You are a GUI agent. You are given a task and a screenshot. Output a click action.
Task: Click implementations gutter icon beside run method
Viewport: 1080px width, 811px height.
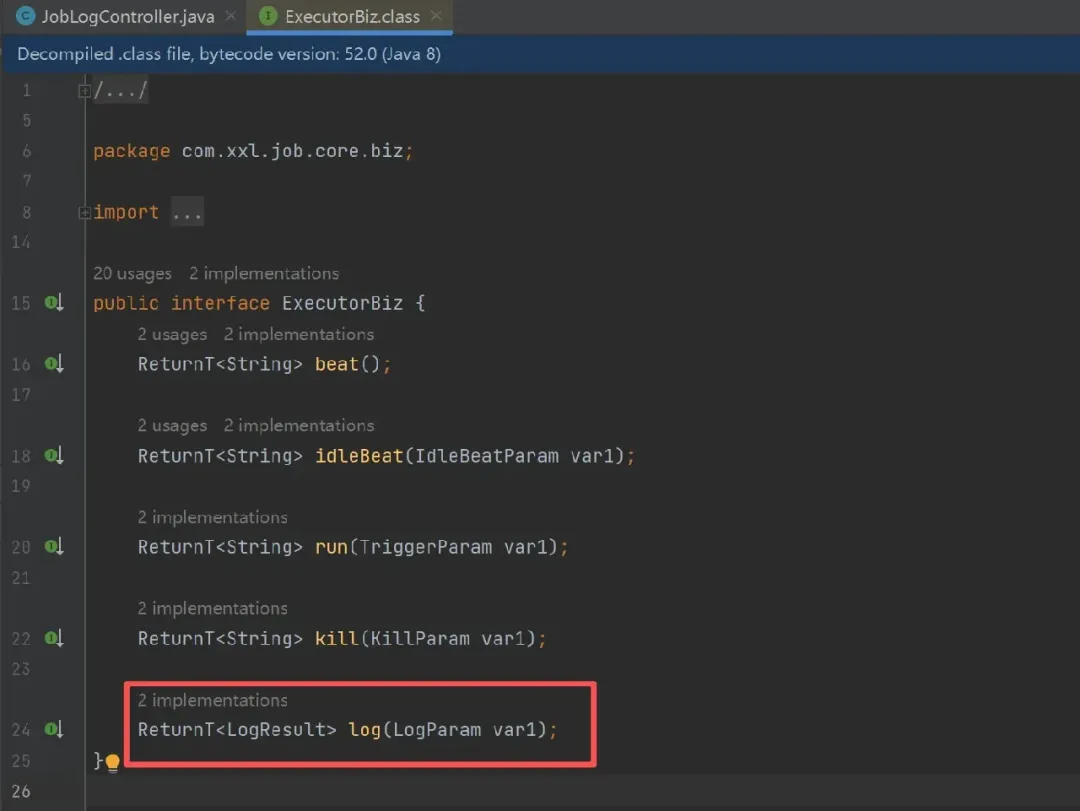coord(54,547)
